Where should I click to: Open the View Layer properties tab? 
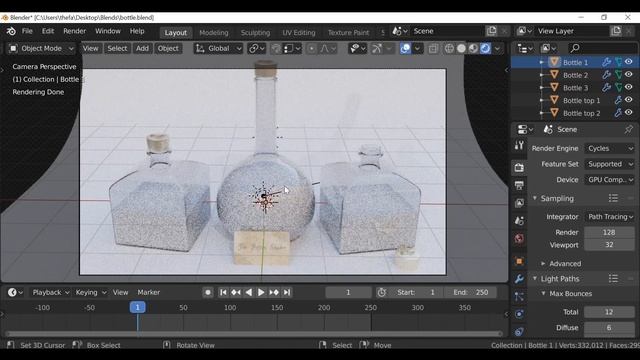pos(519,203)
